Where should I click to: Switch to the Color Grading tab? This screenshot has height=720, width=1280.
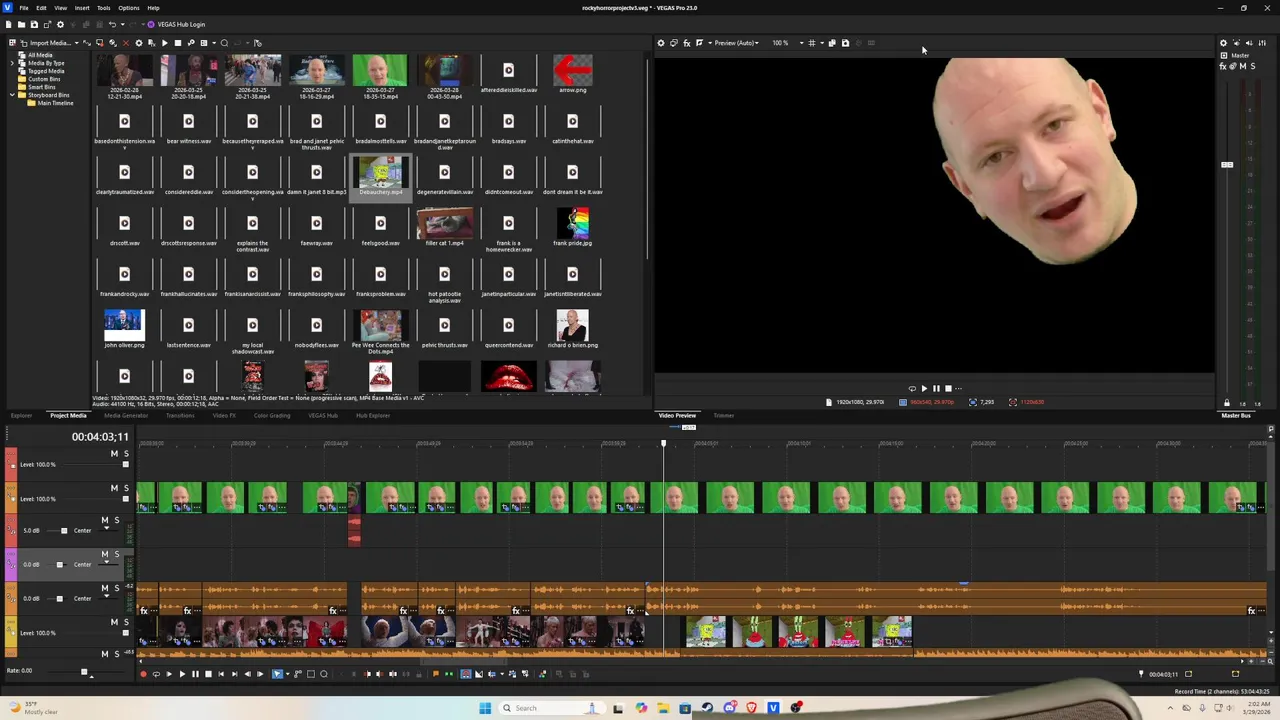(x=272, y=415)
